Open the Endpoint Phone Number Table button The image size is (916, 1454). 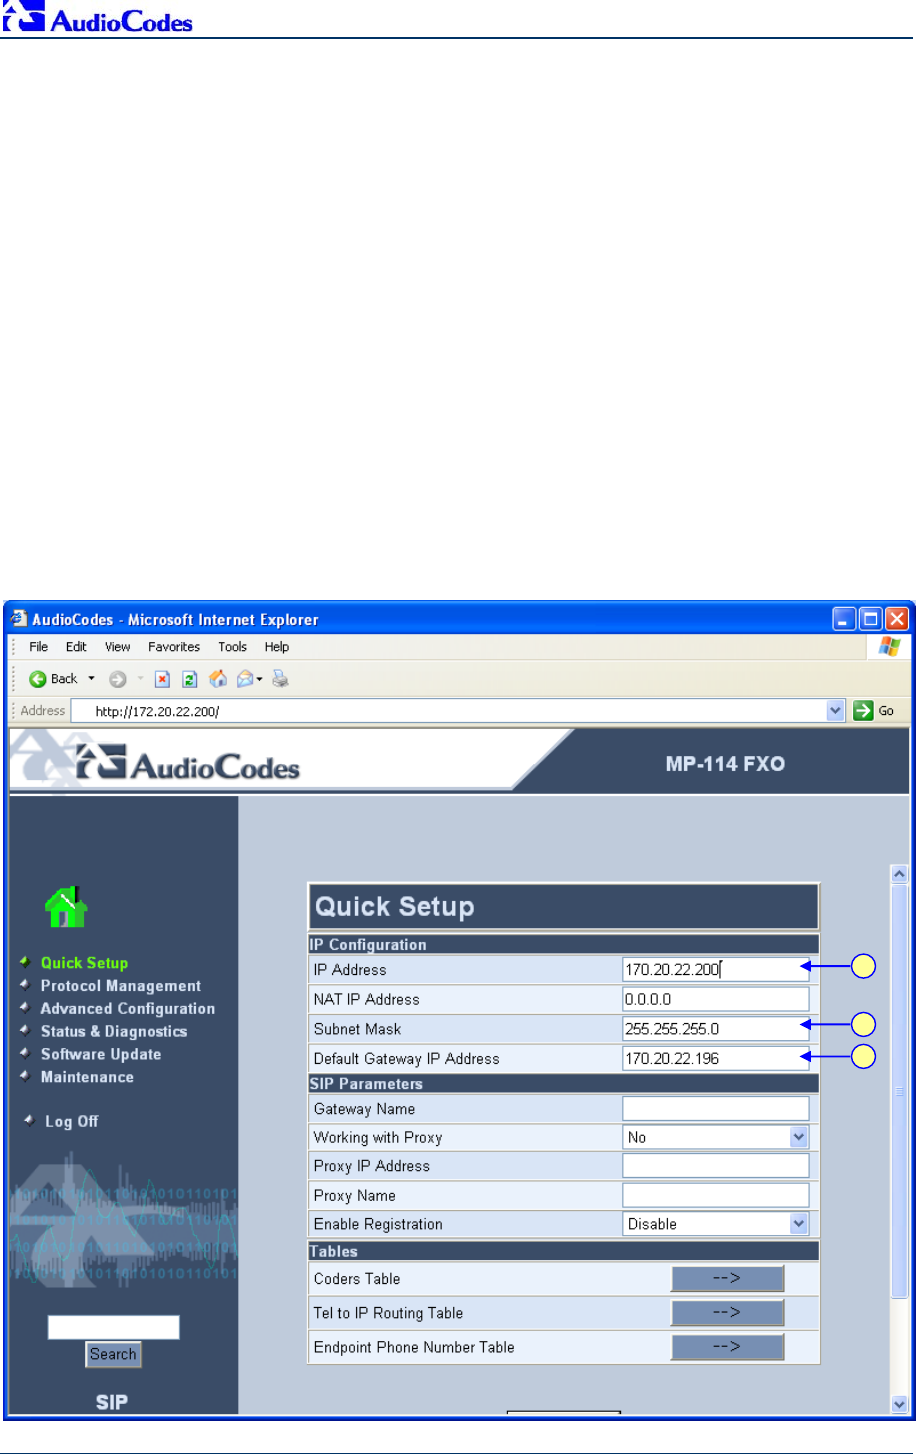(x=727, y=1346)
